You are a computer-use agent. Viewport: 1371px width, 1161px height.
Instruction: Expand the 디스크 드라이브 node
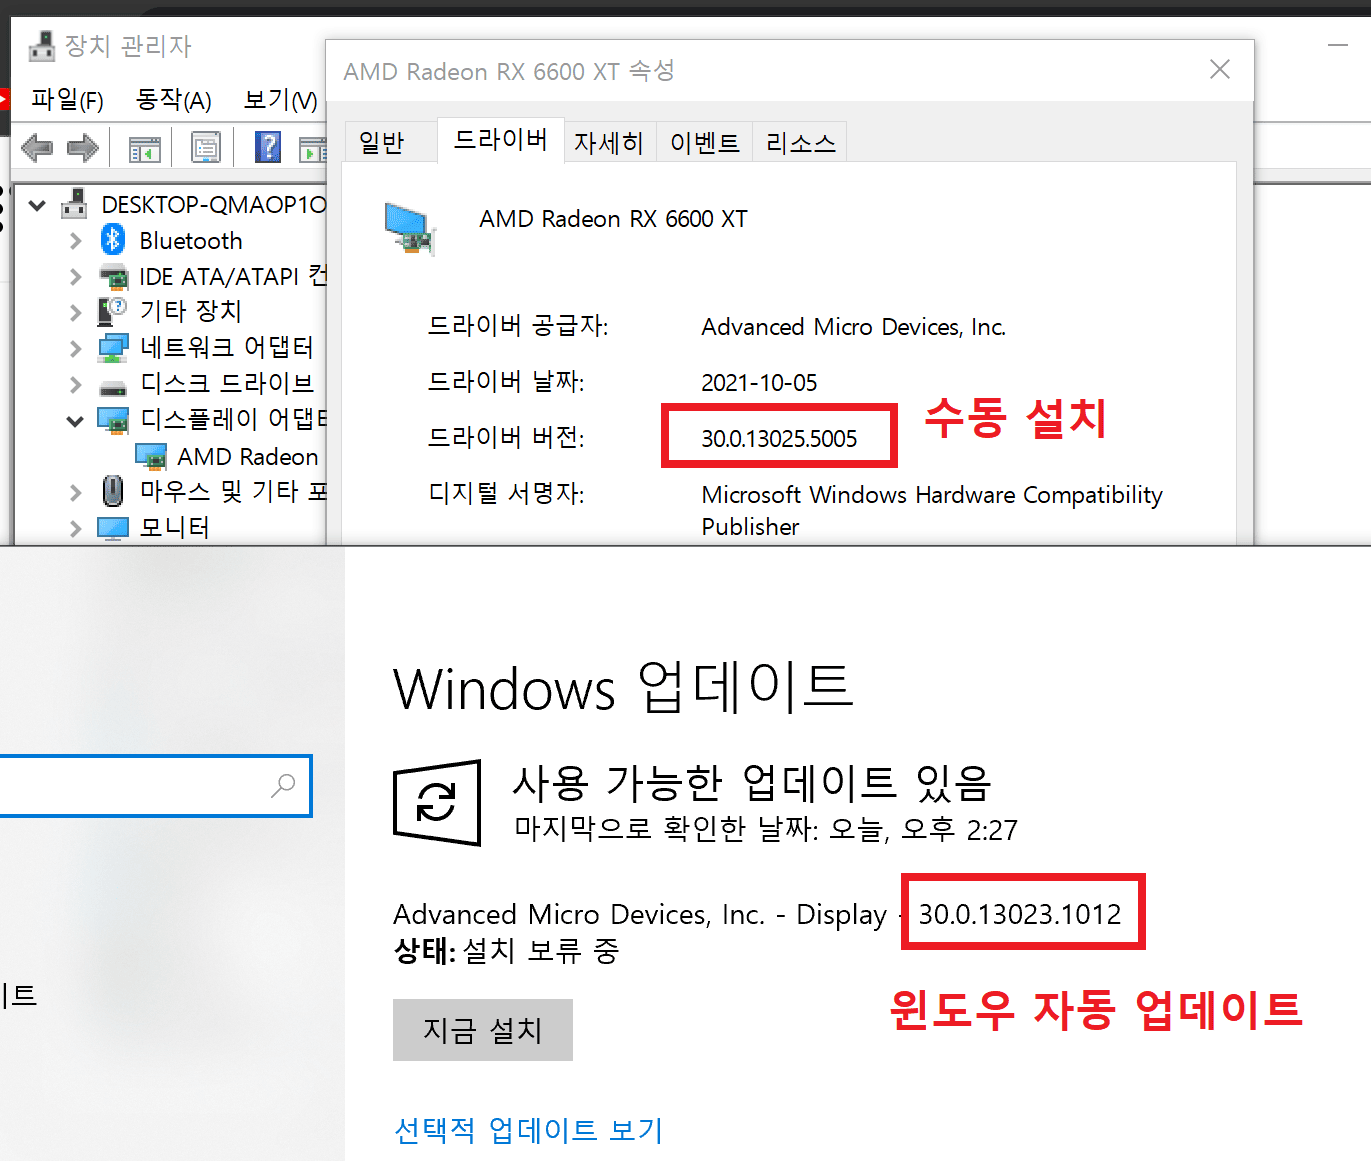[x=76, y=384]
